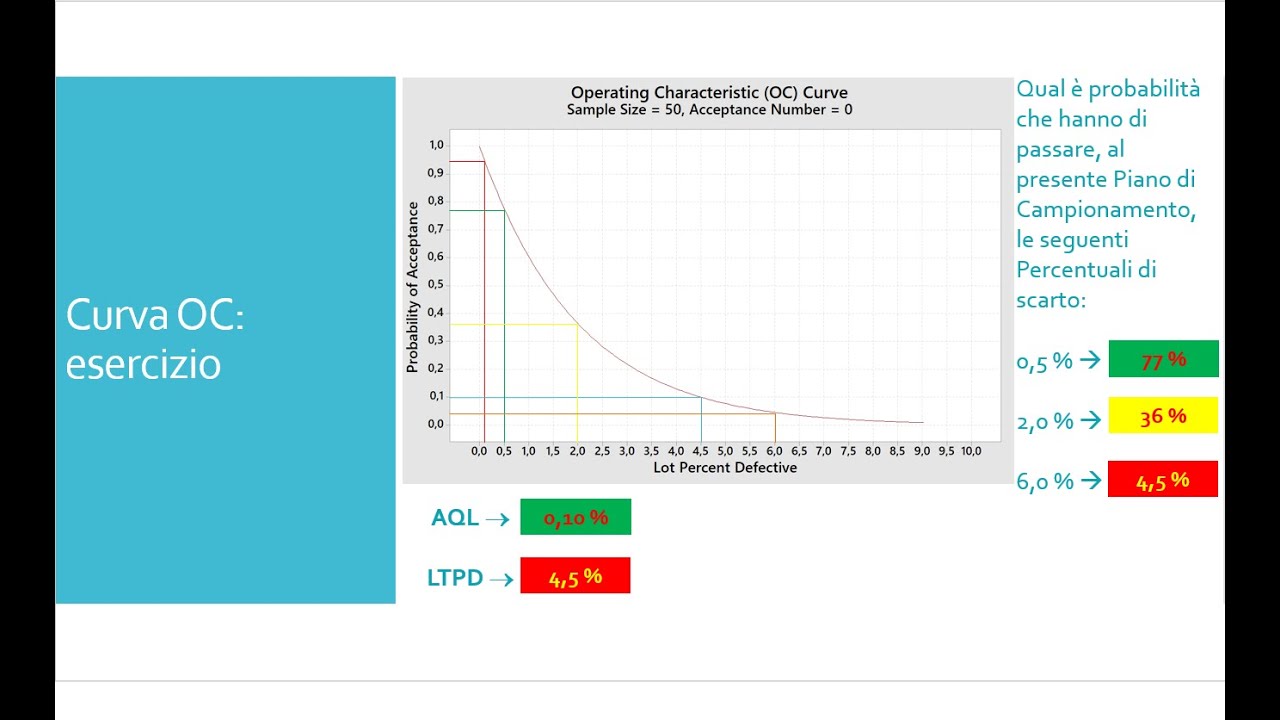Click the x-axis tick label 10,0
This screenshot has width=1280, height=720.
tap(971, 451)
